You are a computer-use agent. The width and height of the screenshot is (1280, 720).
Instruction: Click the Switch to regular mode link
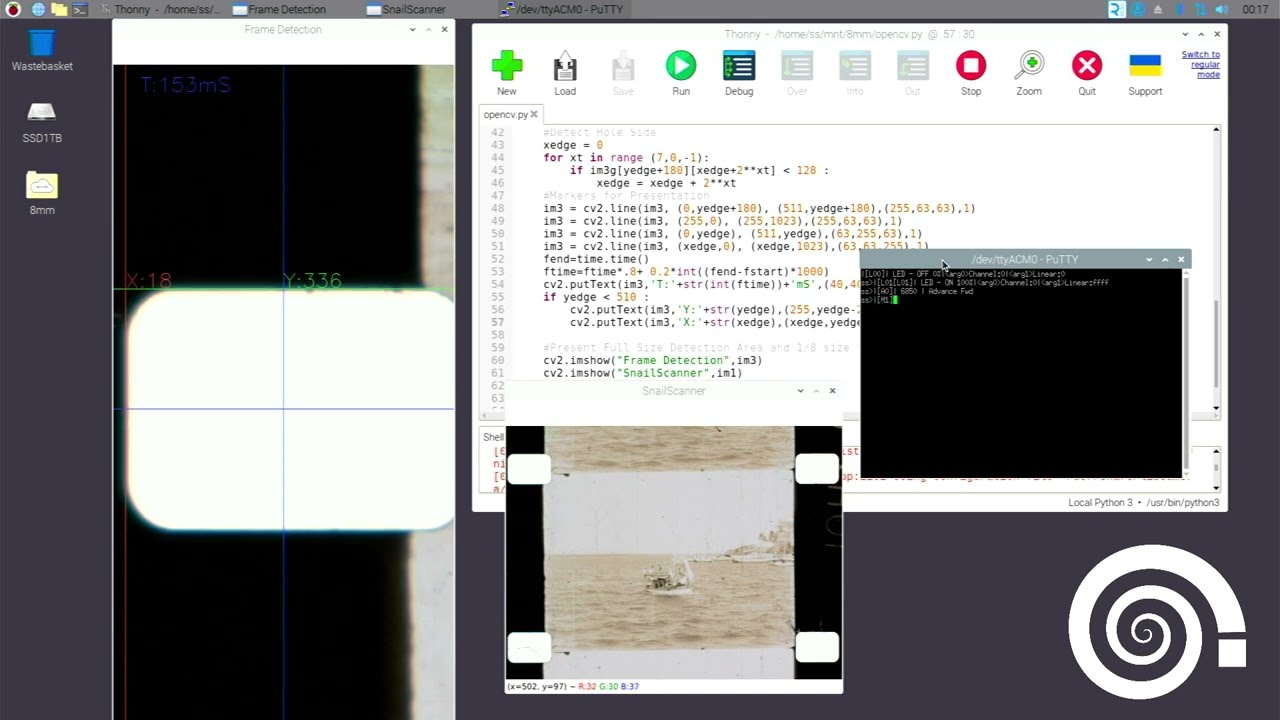coord(1201,65)
